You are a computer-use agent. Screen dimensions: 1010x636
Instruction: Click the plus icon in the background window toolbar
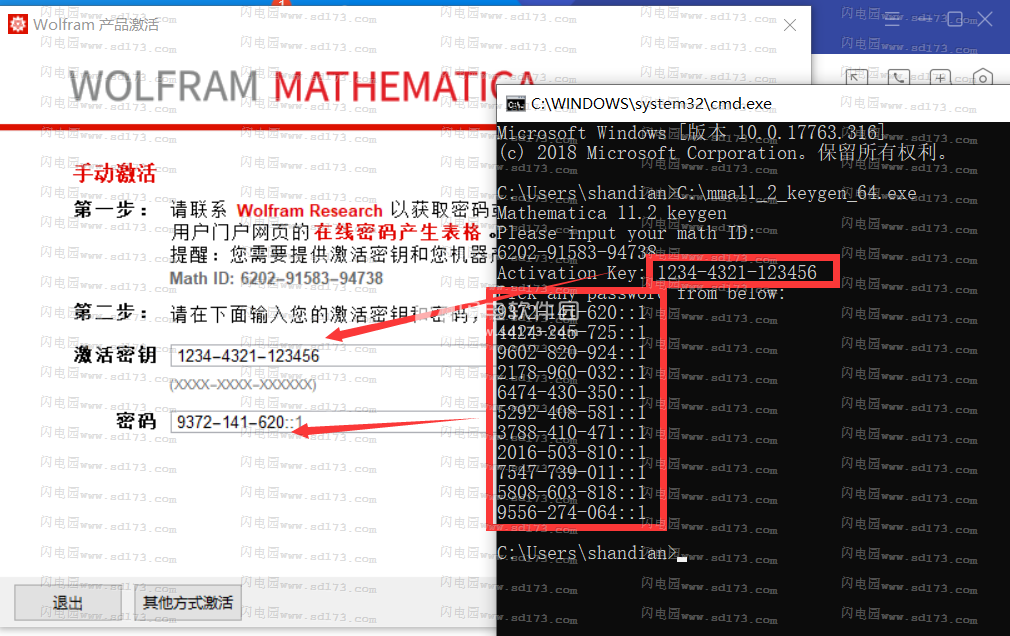(x=940, y=77)
